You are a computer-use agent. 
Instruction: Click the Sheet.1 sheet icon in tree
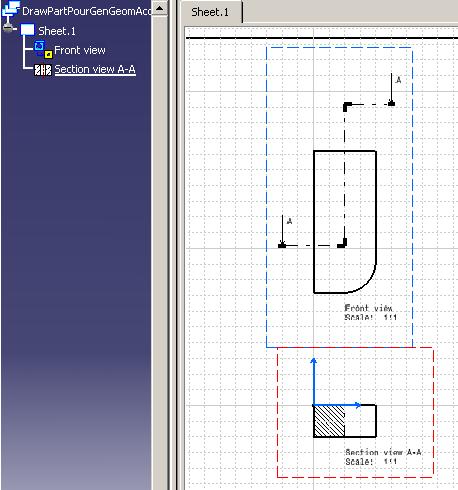27,30
